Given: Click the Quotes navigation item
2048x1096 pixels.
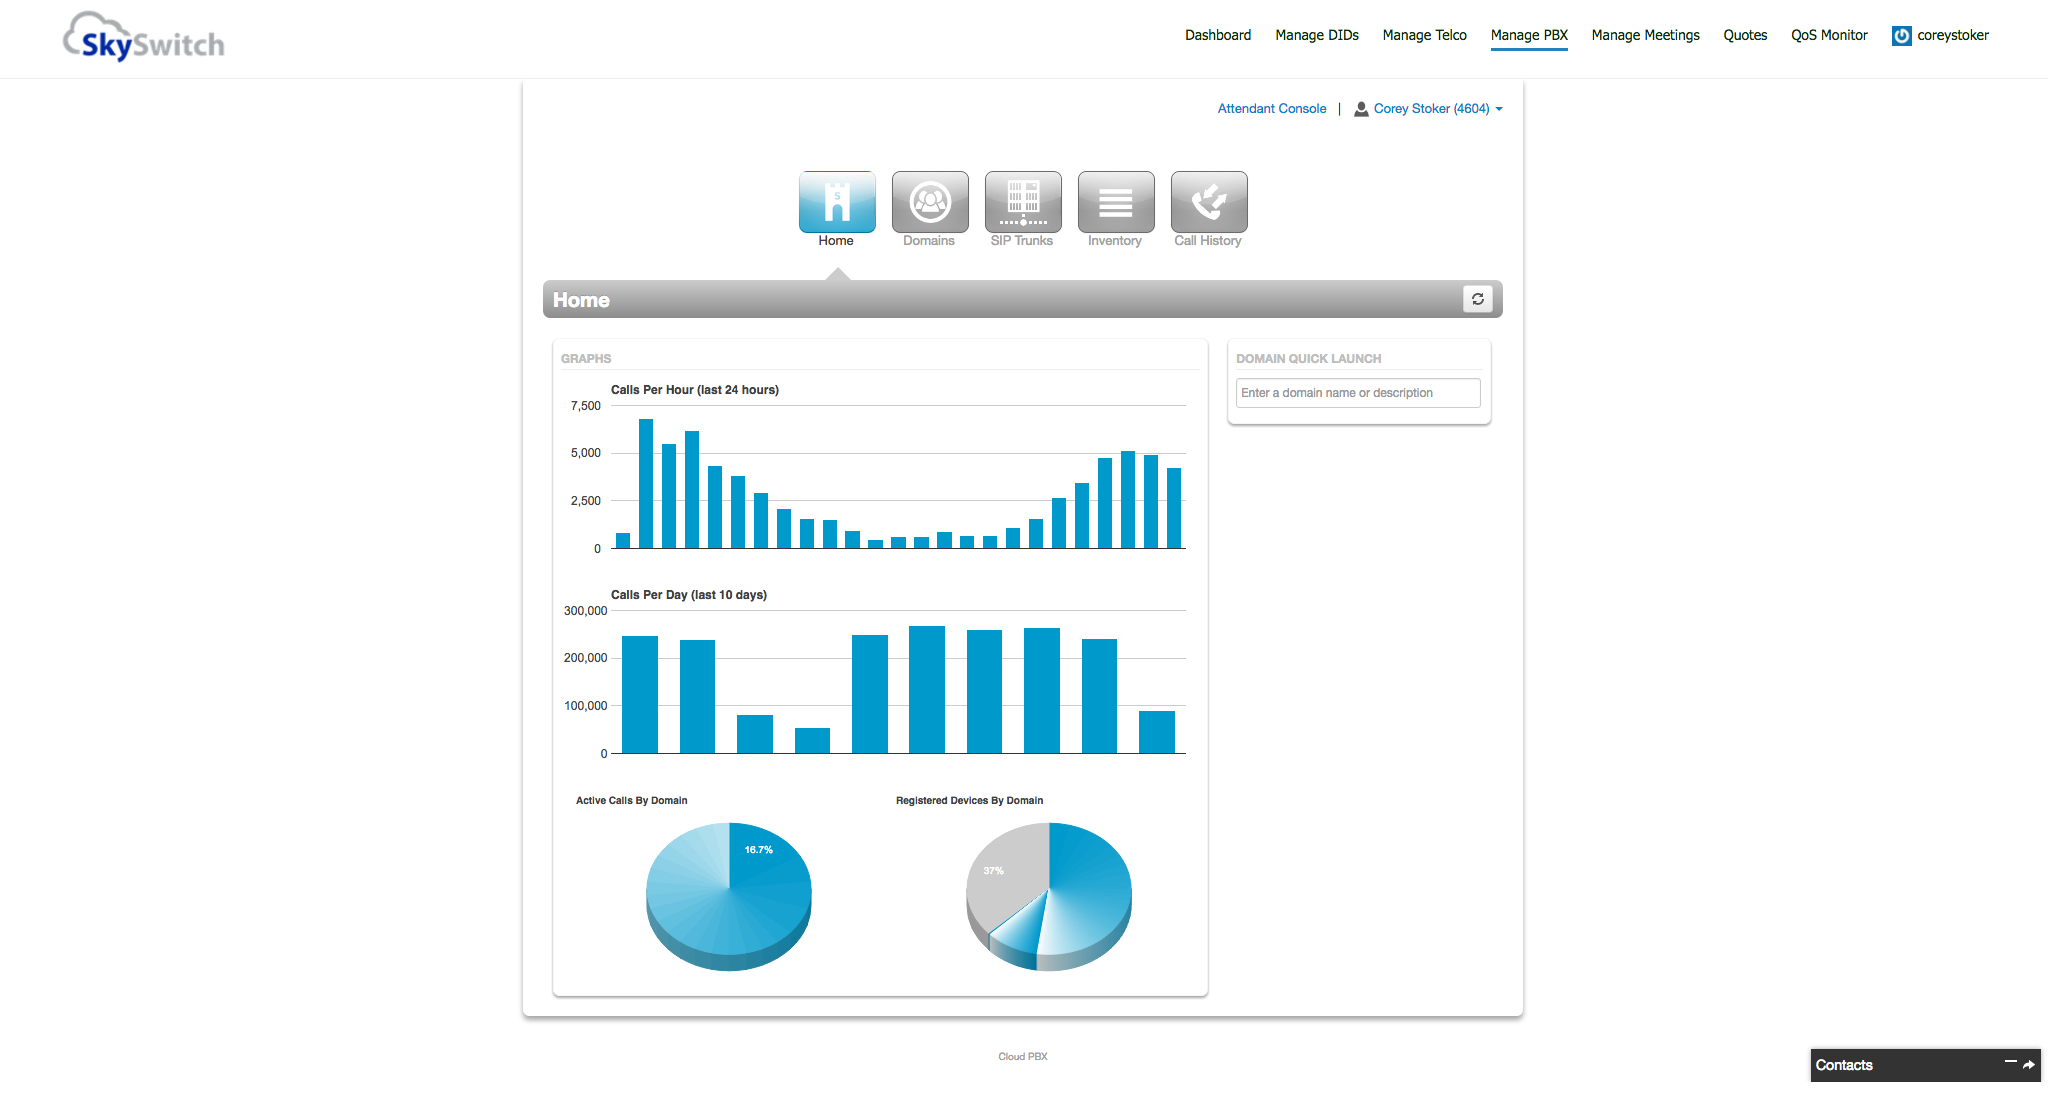Looking at the screenshot, I should [1744, 35].
